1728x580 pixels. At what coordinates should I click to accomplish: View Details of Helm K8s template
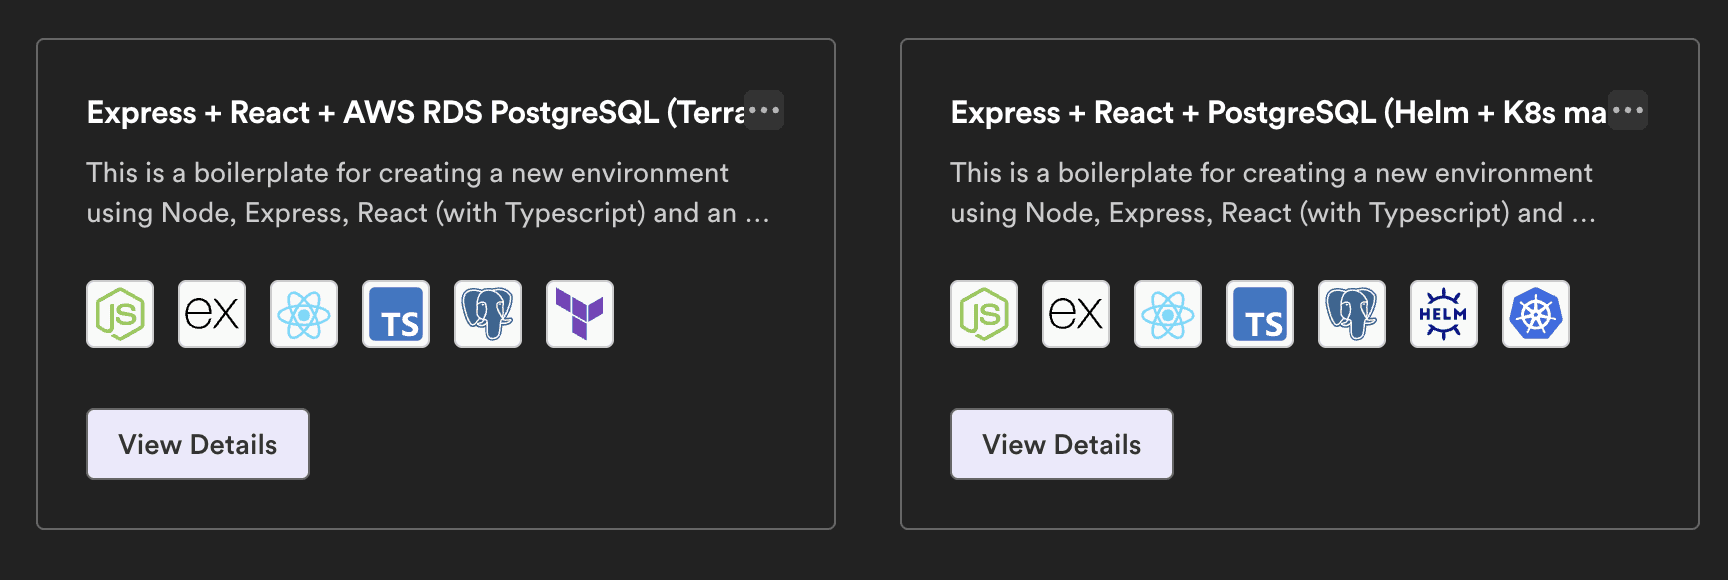[x=1062, y=444]
